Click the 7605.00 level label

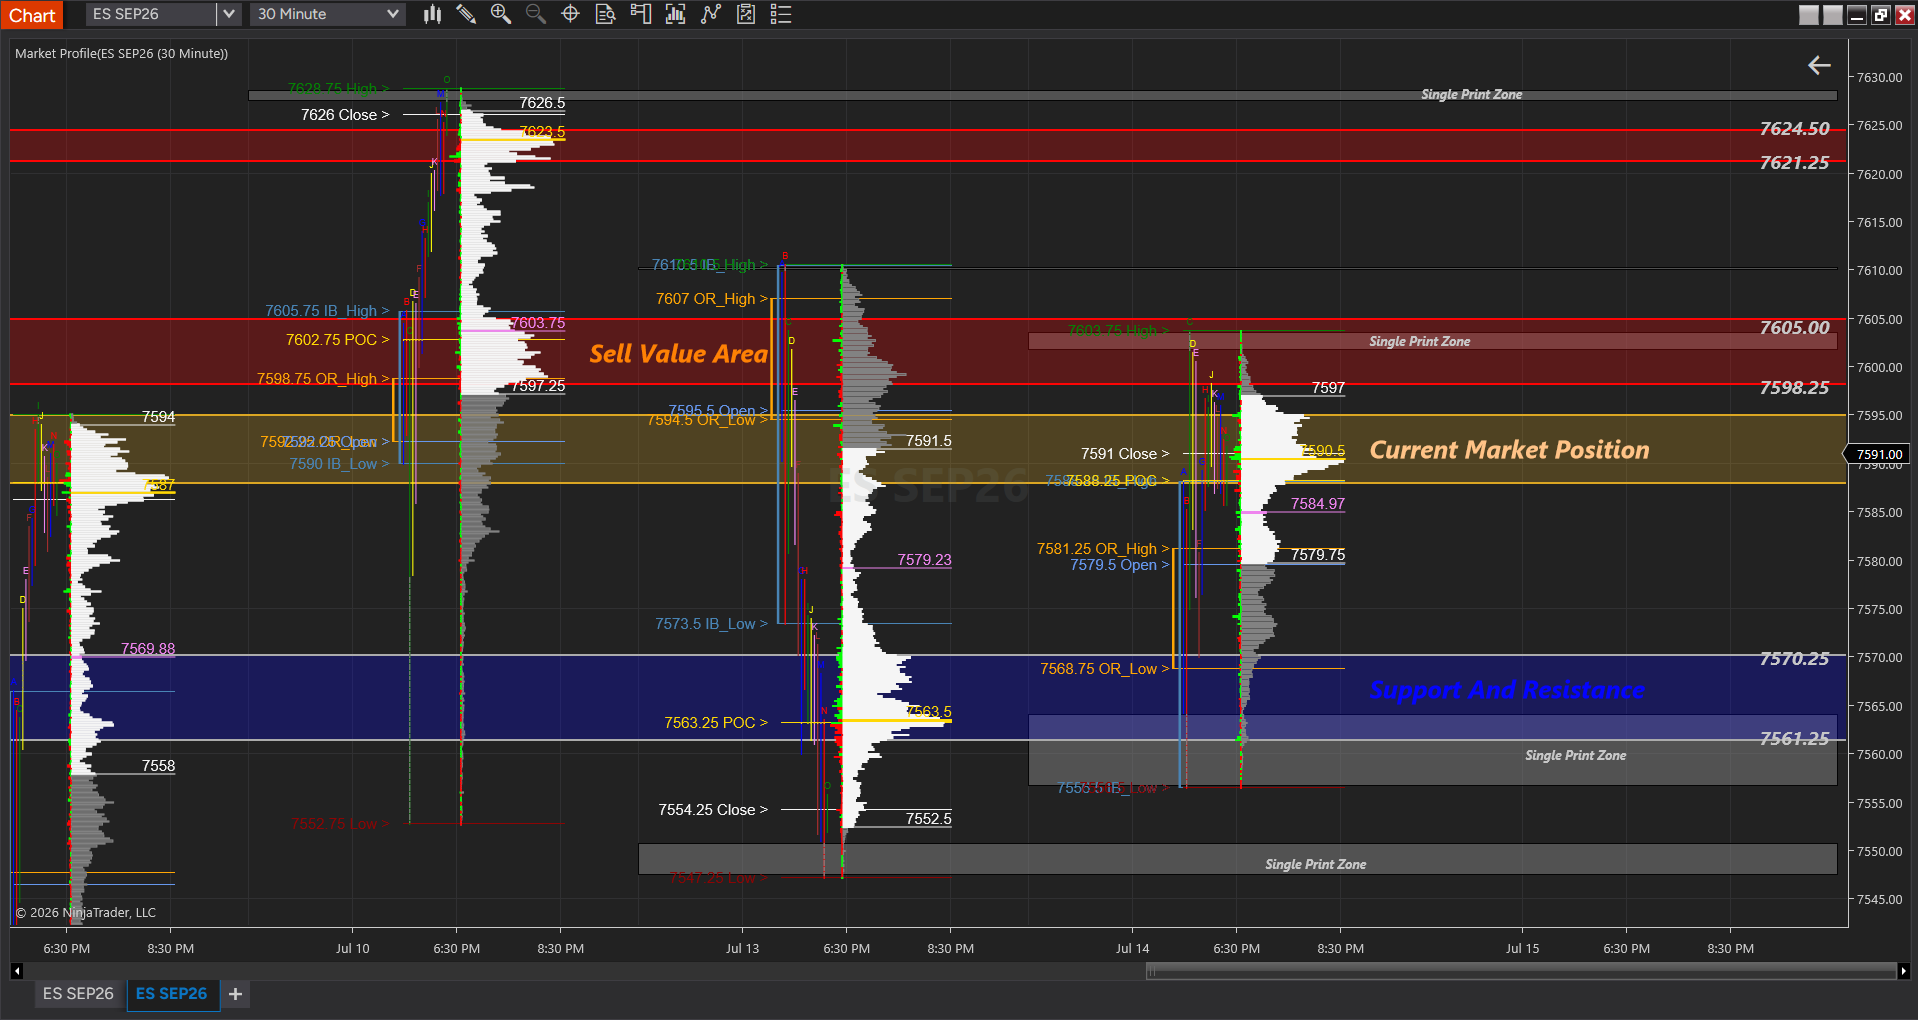coord(1794,328)
